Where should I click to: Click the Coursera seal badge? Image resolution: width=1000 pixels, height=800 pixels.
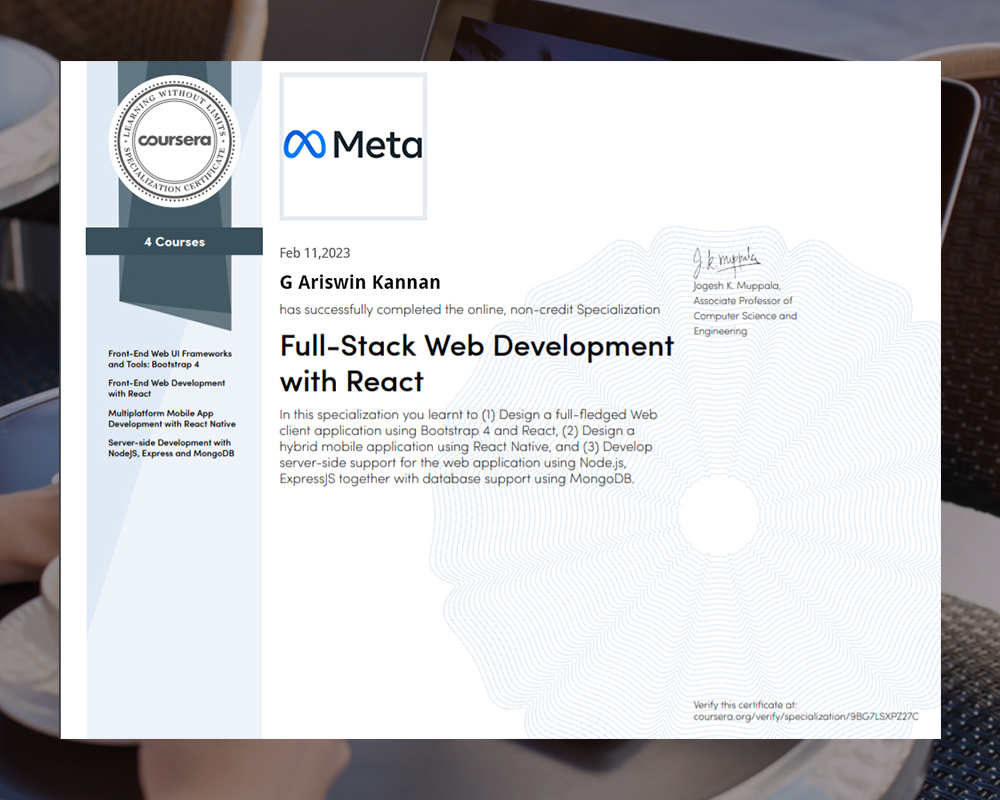pyautogui.click(x=174, y=140)
